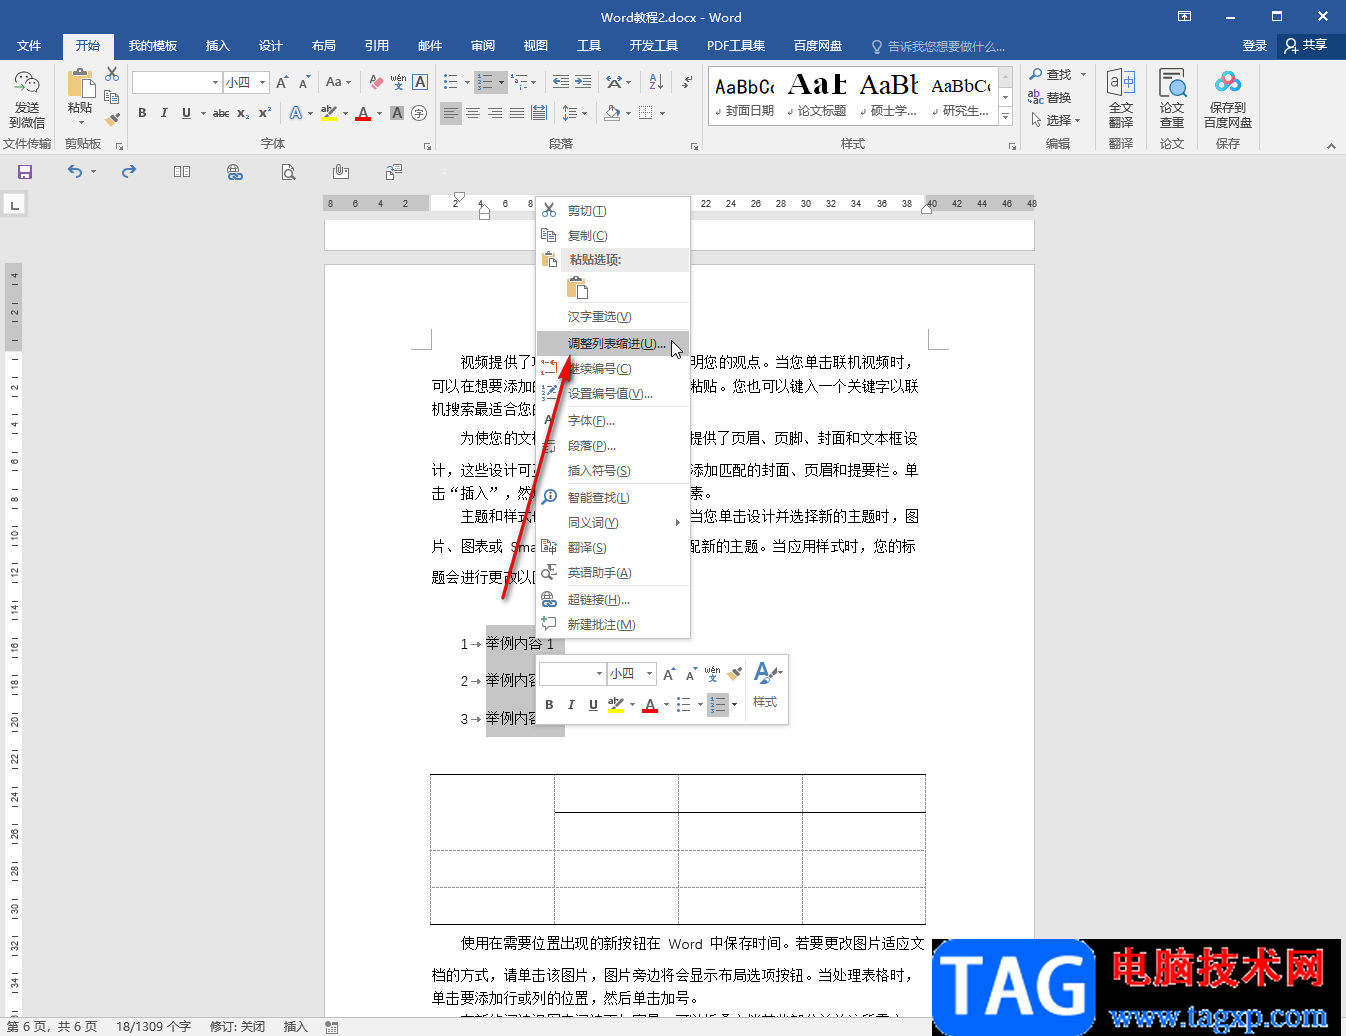Click the ribbon Increase Indent icon
1346x1036 pixels.
tap(583, 82)
